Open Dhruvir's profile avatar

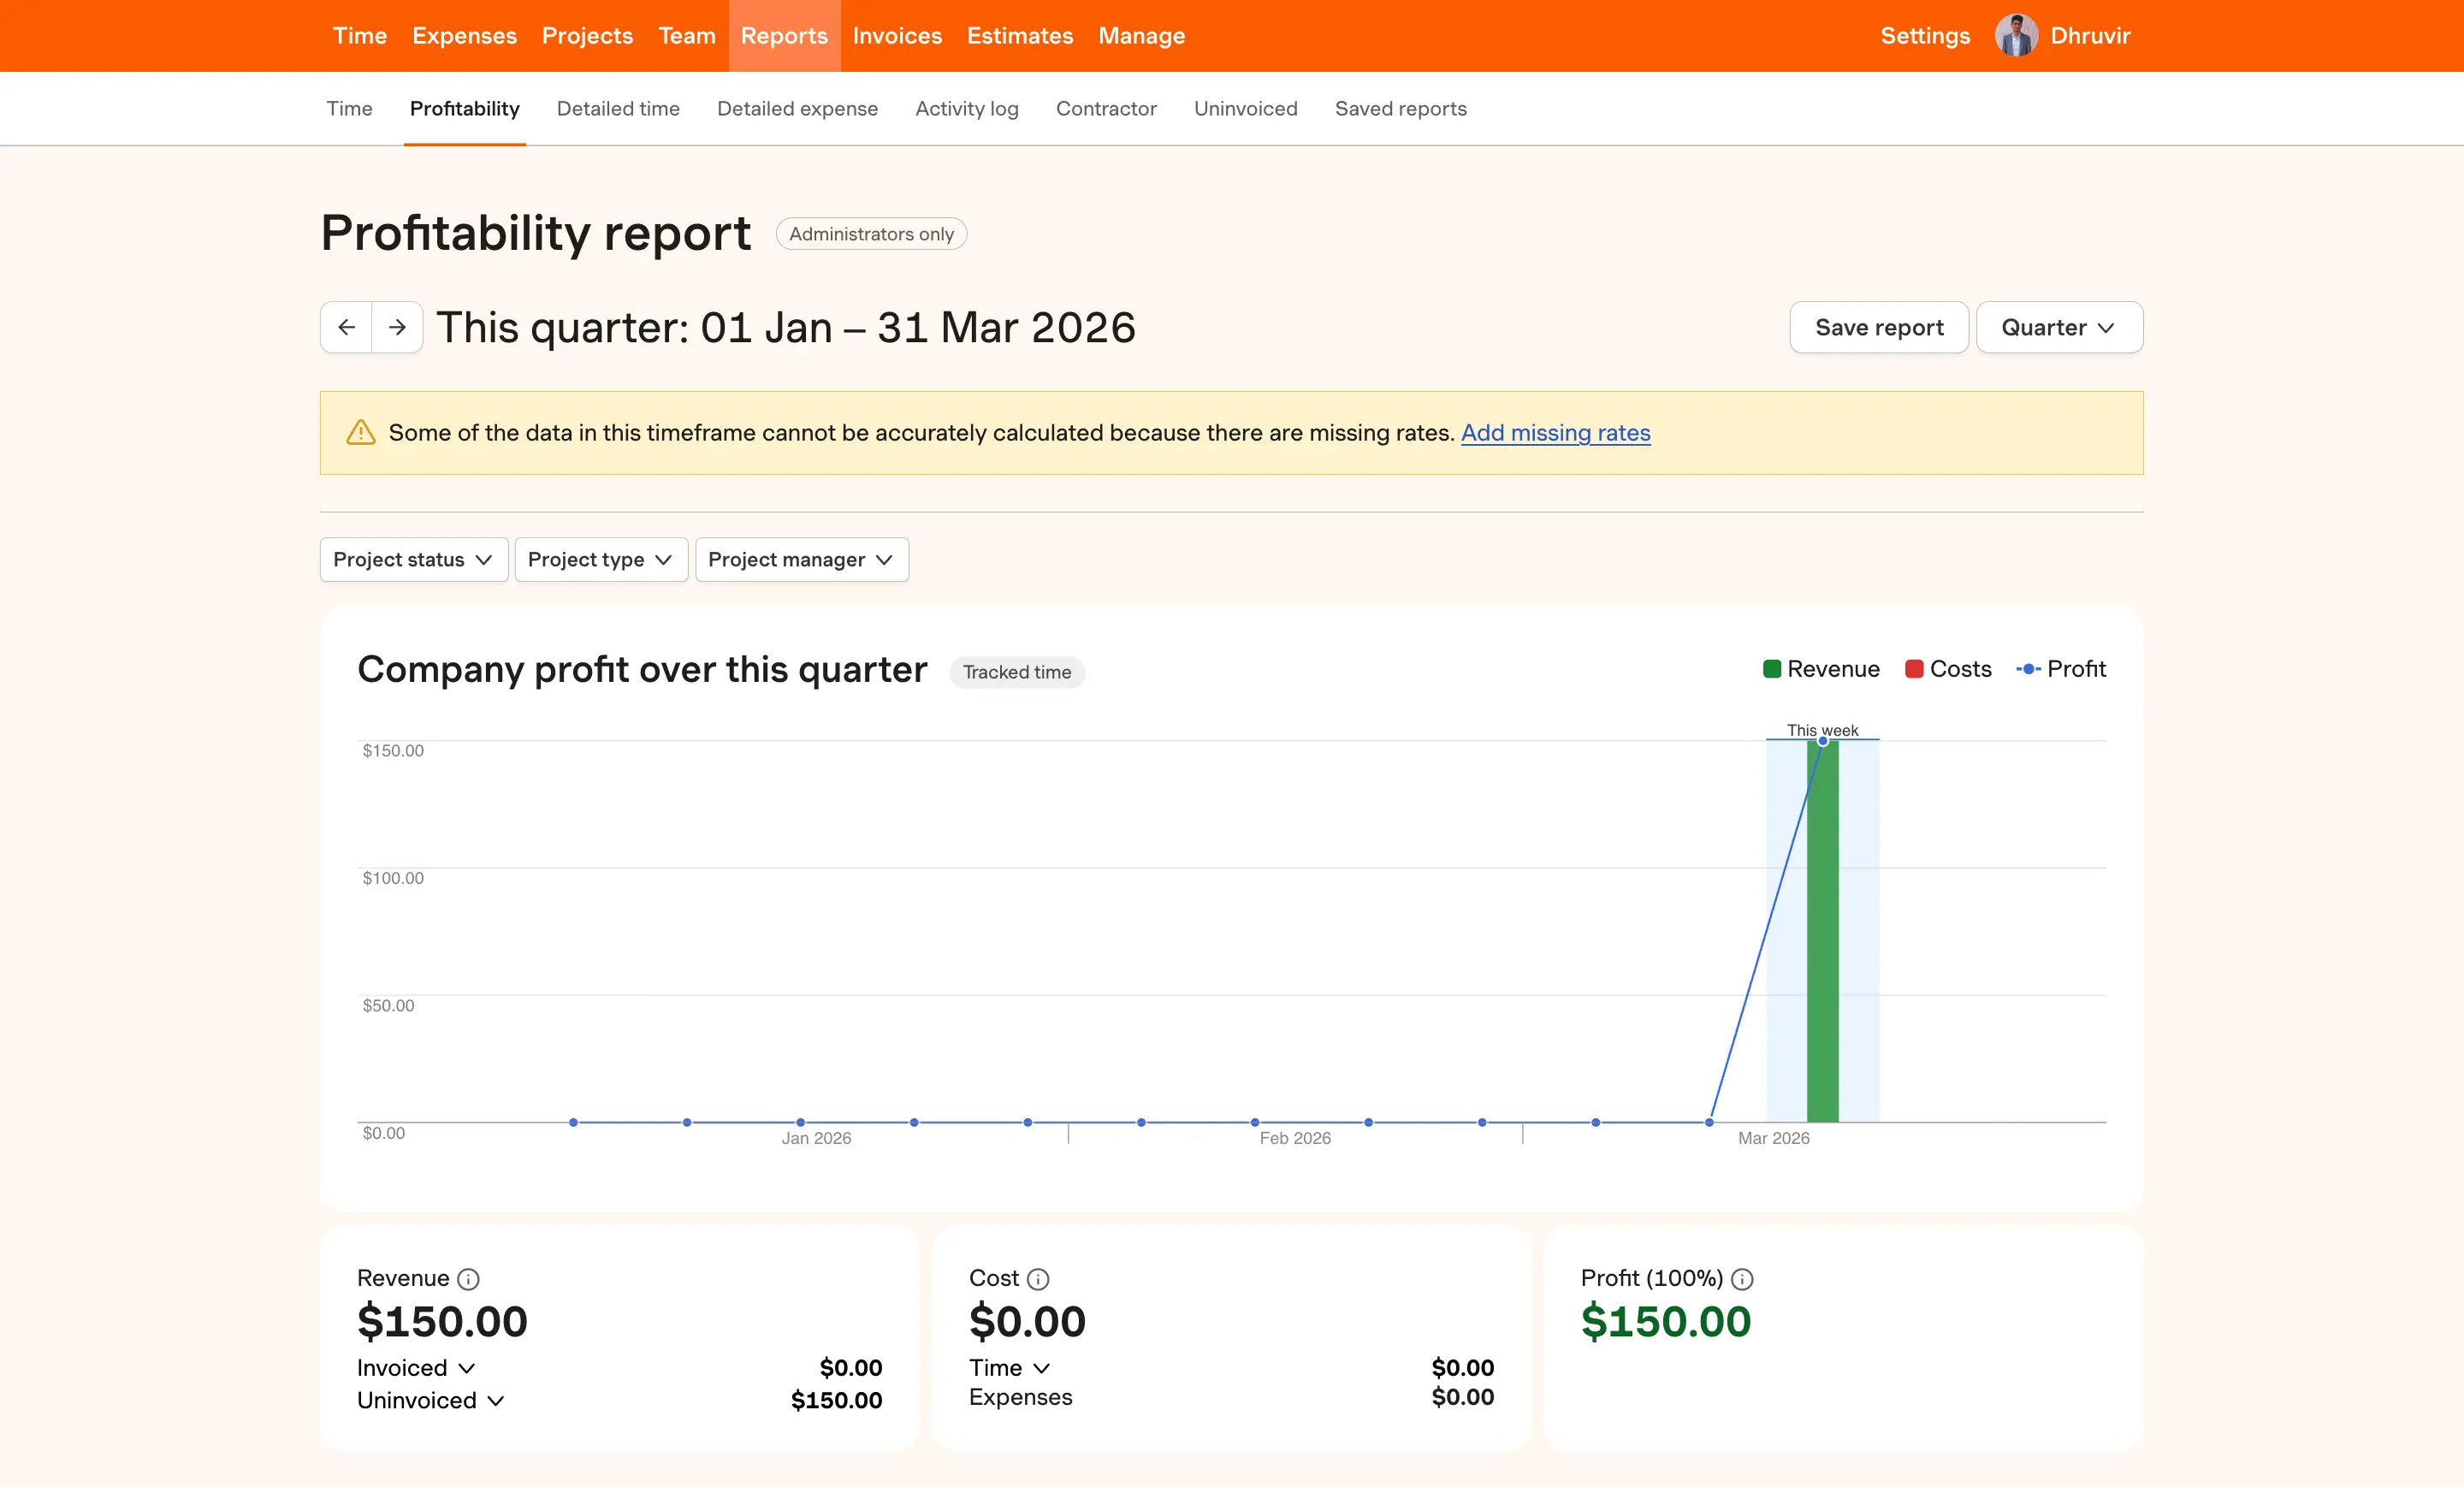(x=2016, y=36)
